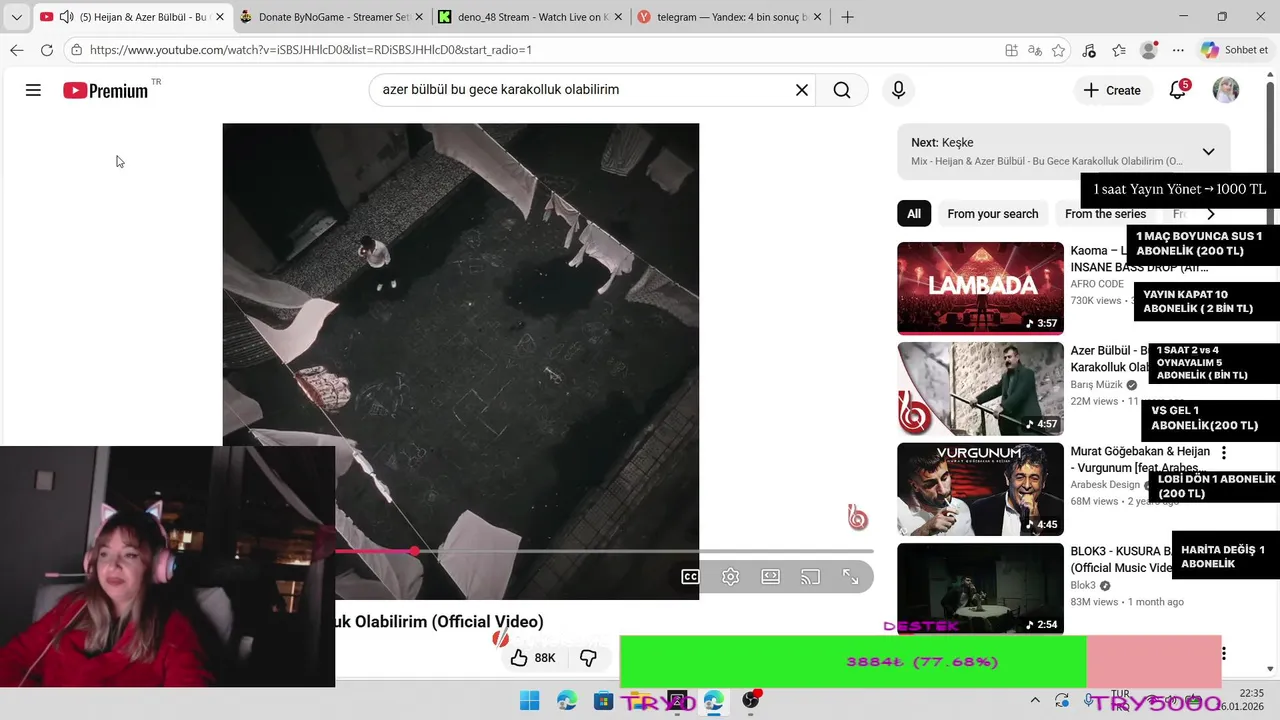Select the From the series chip
This screenshot has height=720, width=1280.
point(1105,214)
